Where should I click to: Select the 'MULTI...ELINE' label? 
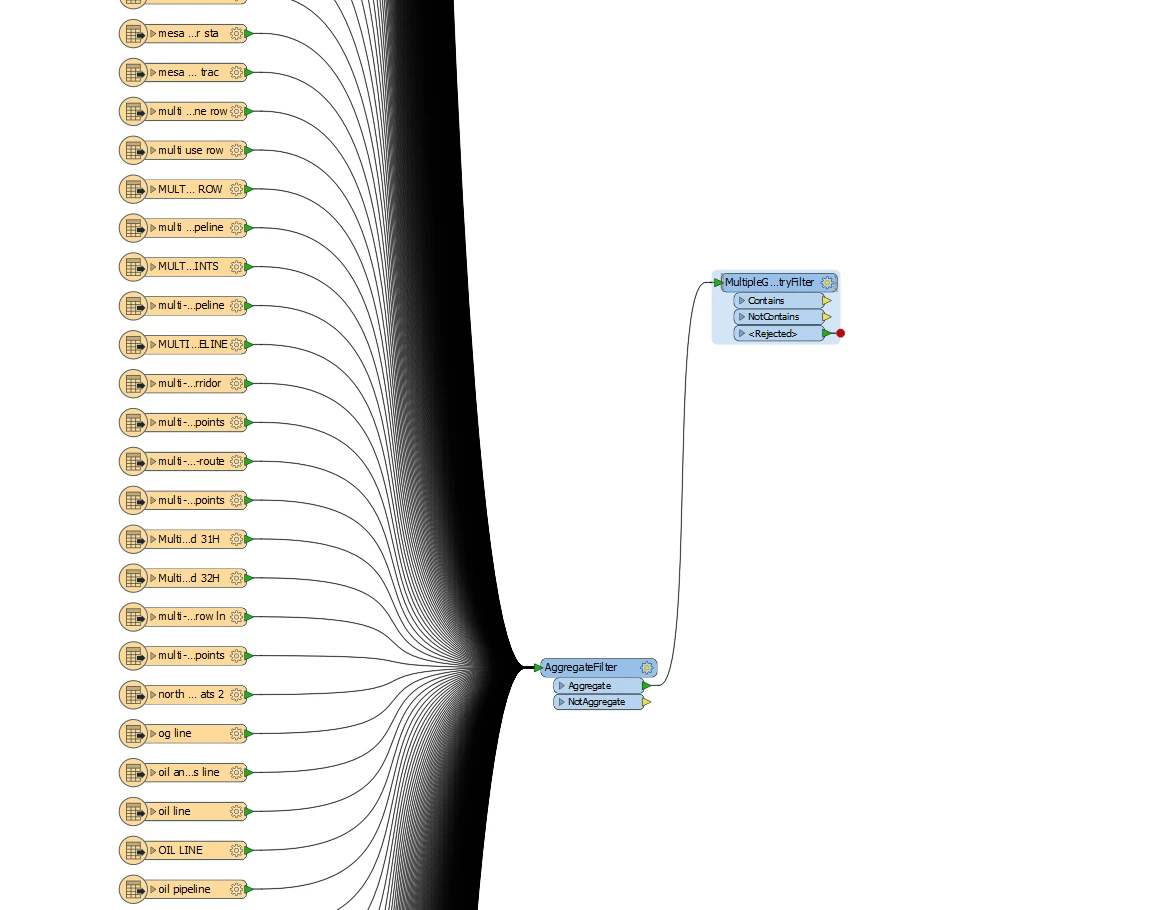click(193, 345)
